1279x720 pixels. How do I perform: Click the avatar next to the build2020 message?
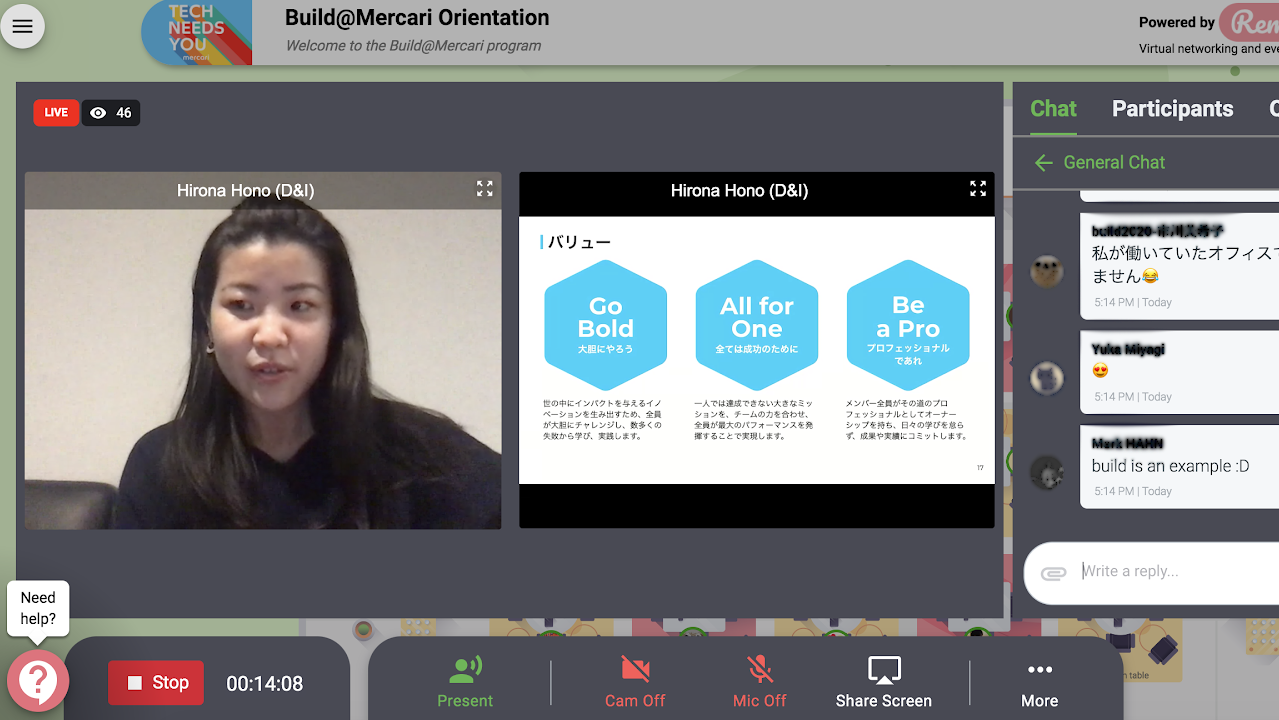[x=1047, y=270]
